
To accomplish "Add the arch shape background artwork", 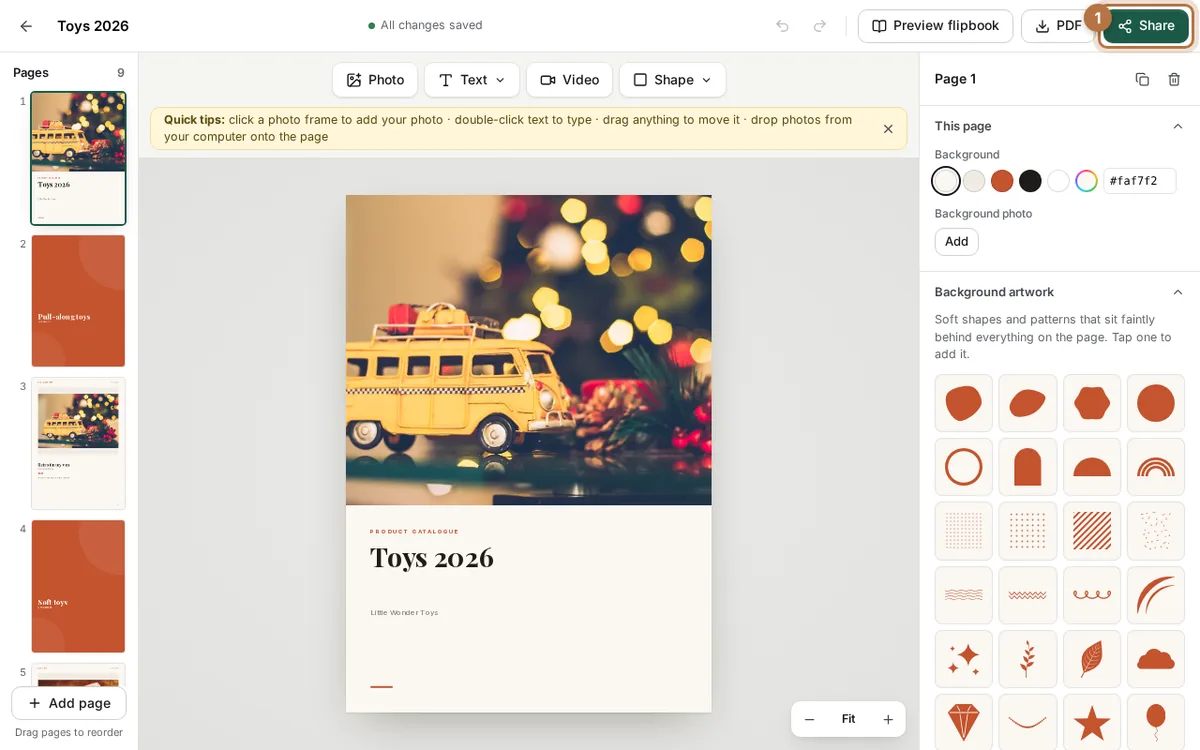I will (1028, 467).
